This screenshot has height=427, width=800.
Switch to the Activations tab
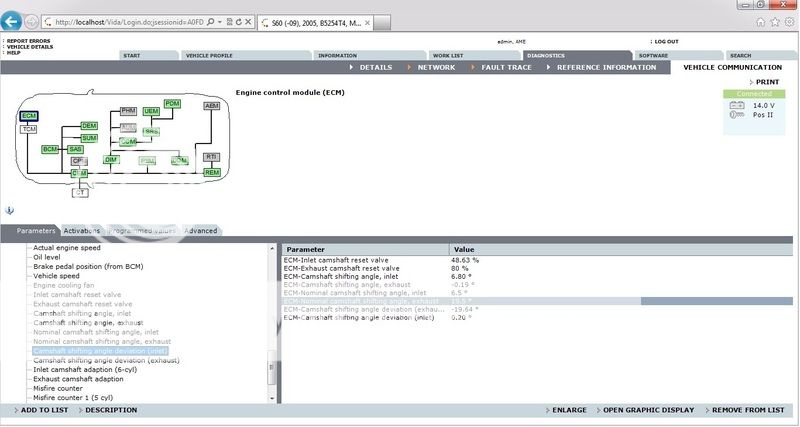82,231
